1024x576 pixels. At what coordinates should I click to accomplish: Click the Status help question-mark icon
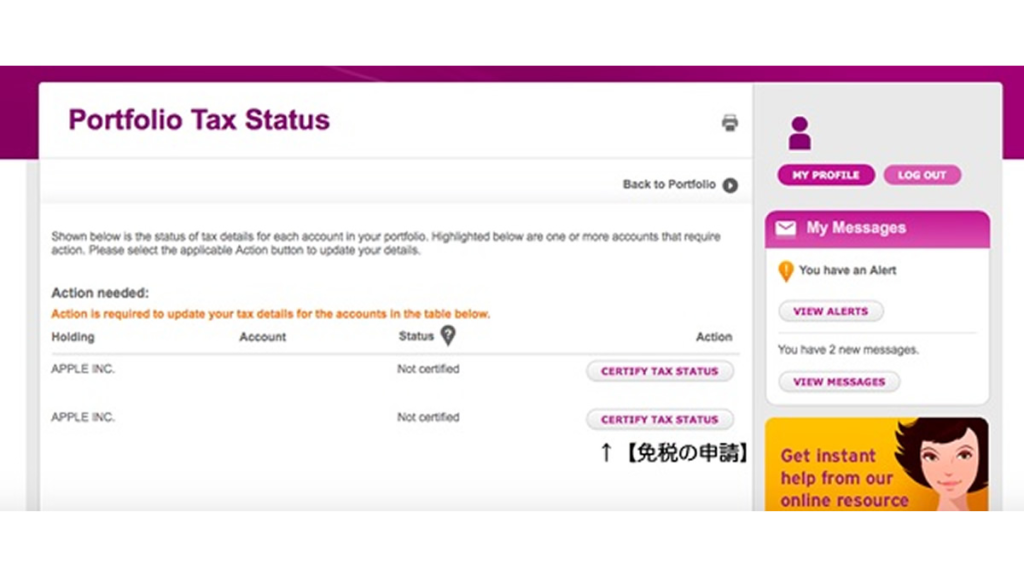click(448, 336)
